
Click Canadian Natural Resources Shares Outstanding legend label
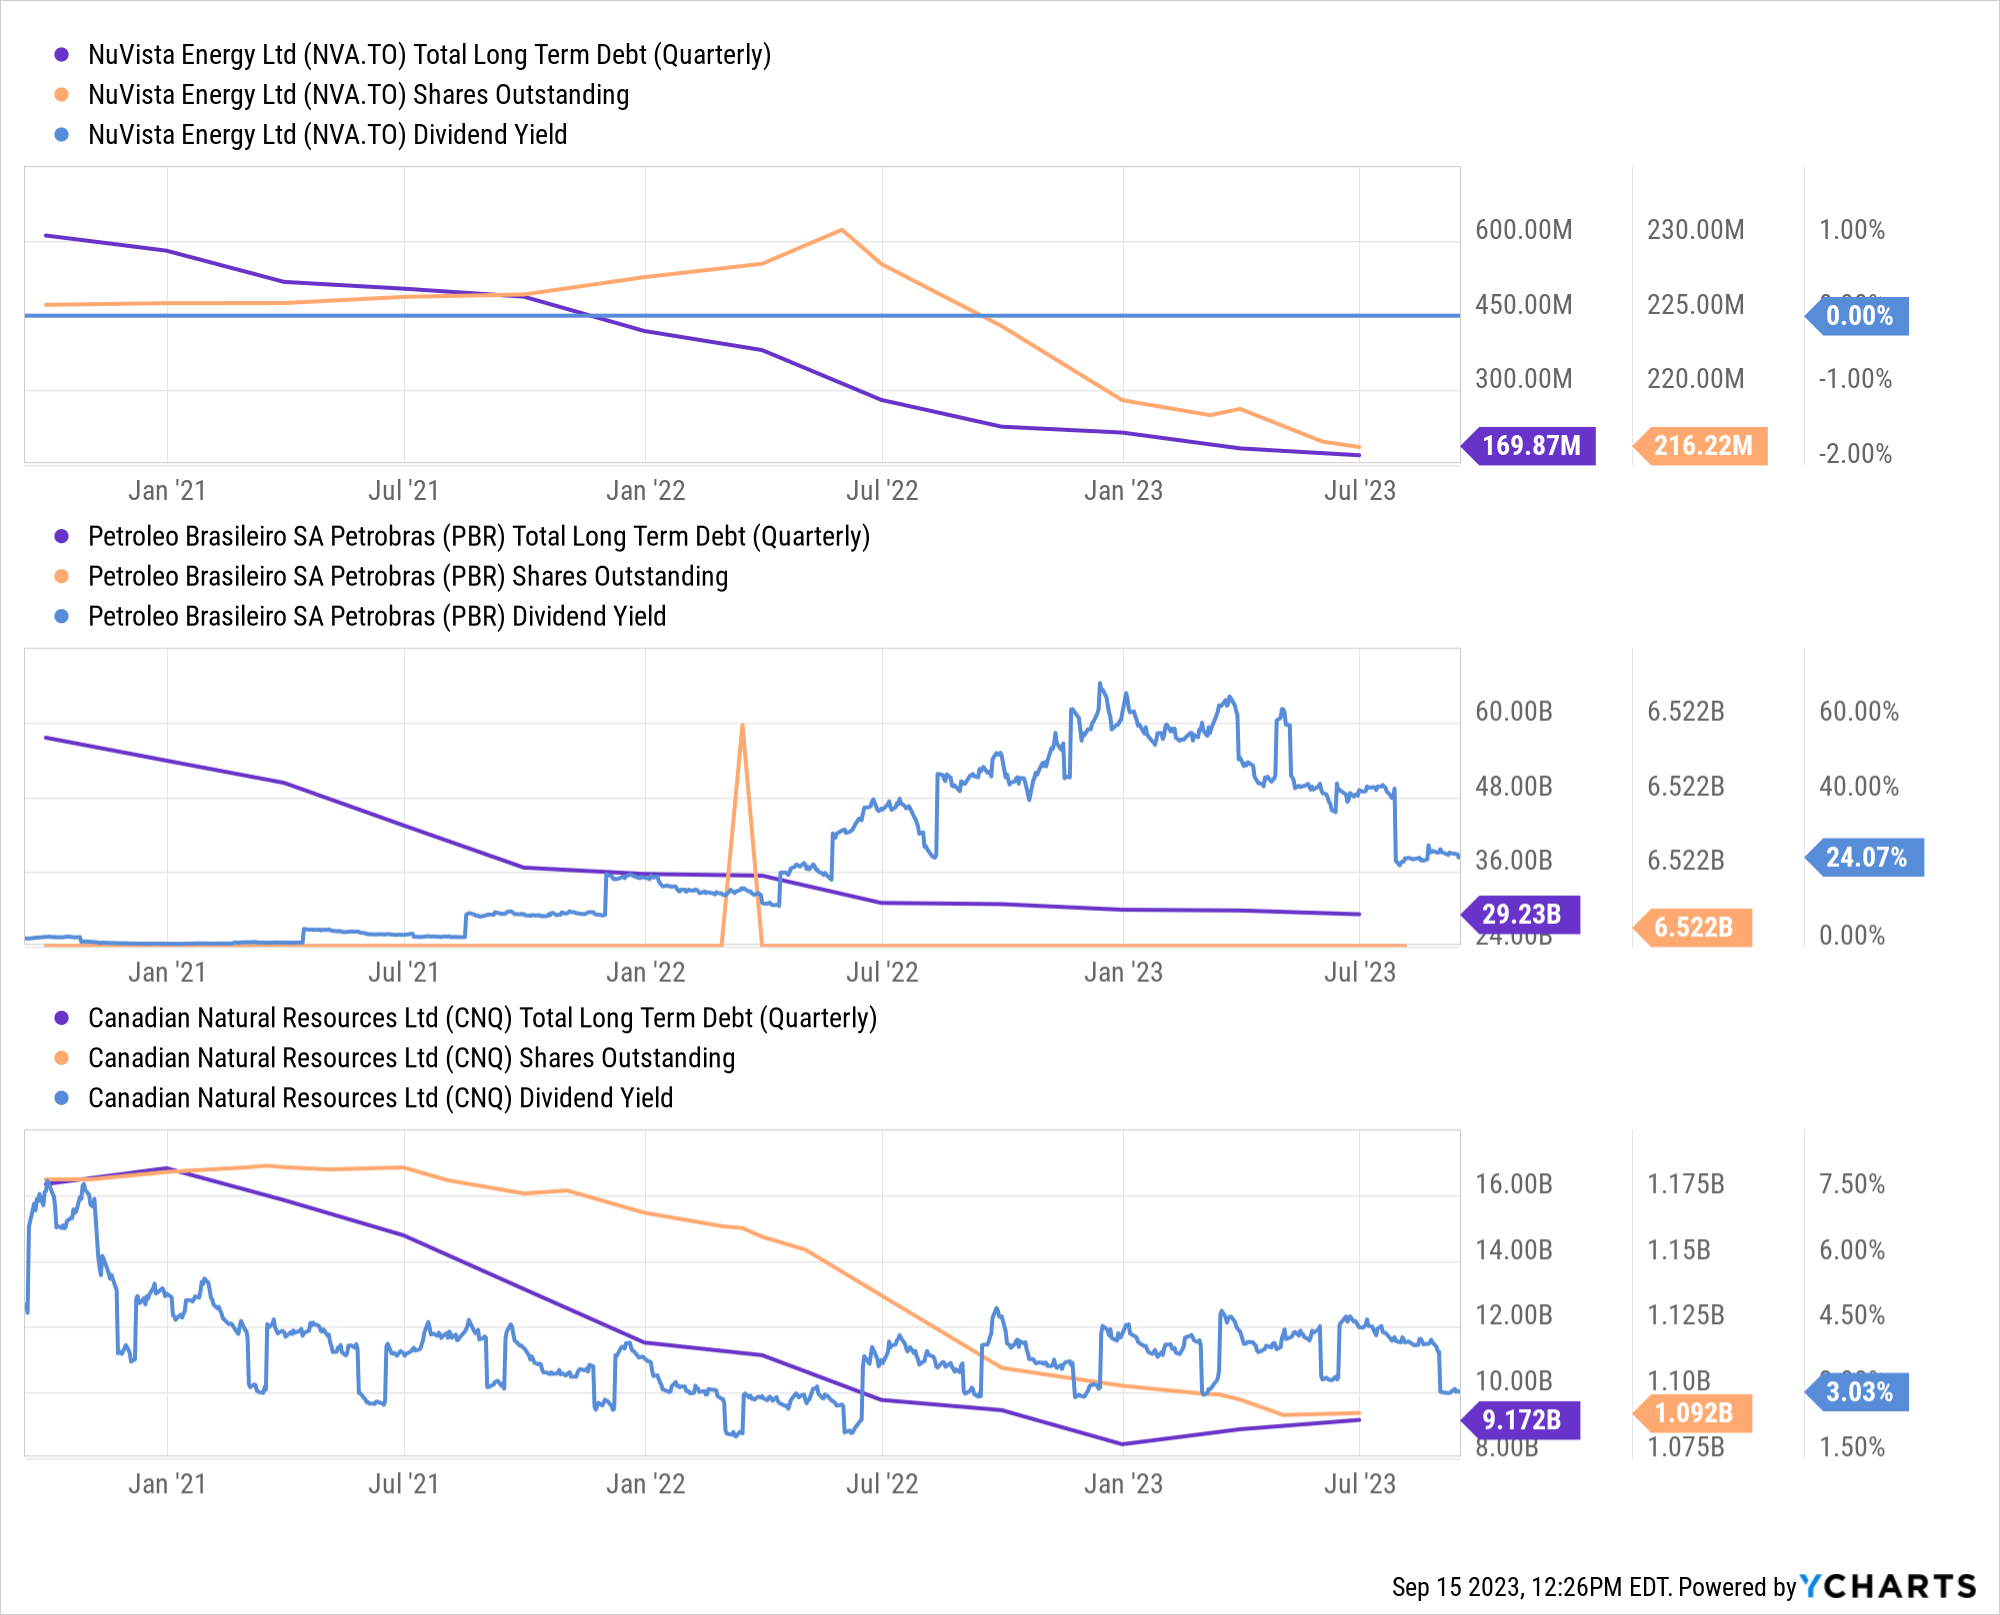click(411, 1058)
